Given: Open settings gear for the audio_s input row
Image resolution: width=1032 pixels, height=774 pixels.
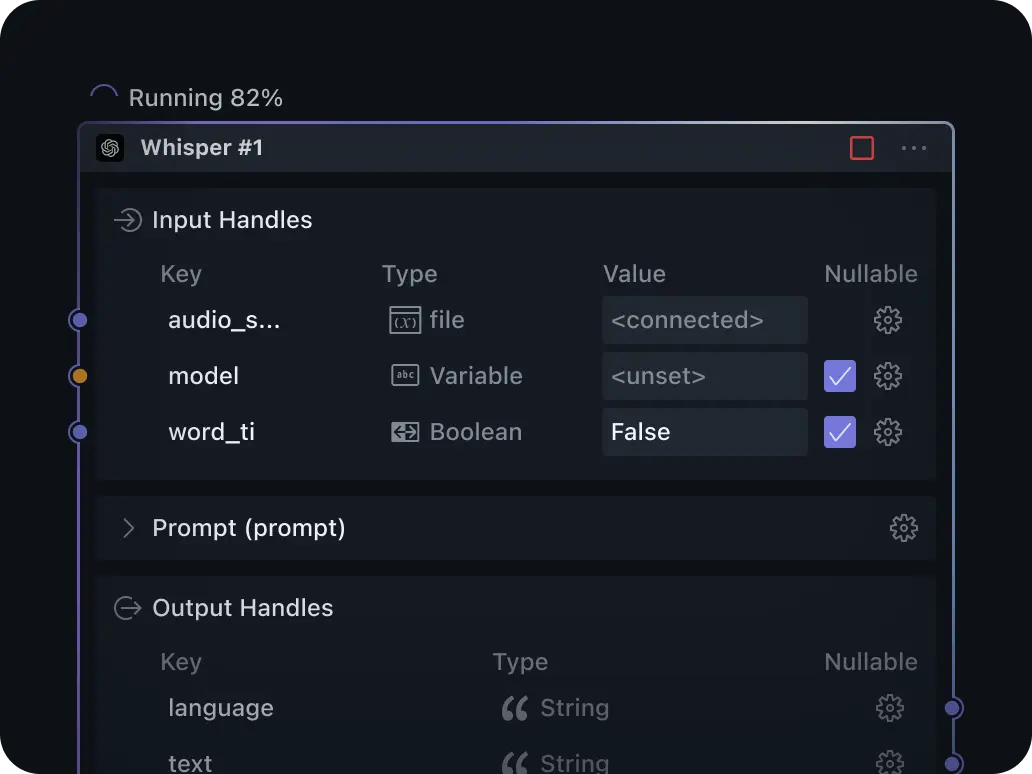Looking at the screenshot, I should point(888,320).
